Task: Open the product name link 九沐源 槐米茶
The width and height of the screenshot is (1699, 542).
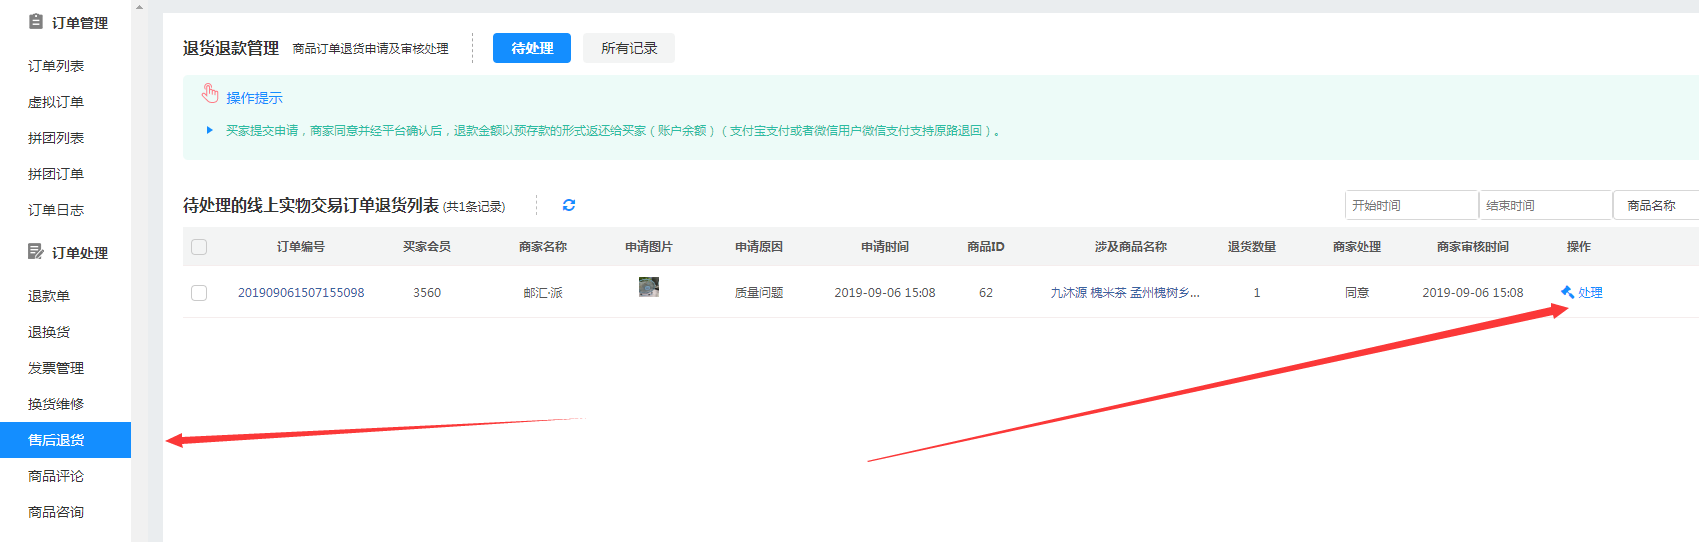Action: pyautogui.click(x=1124, y=293)
